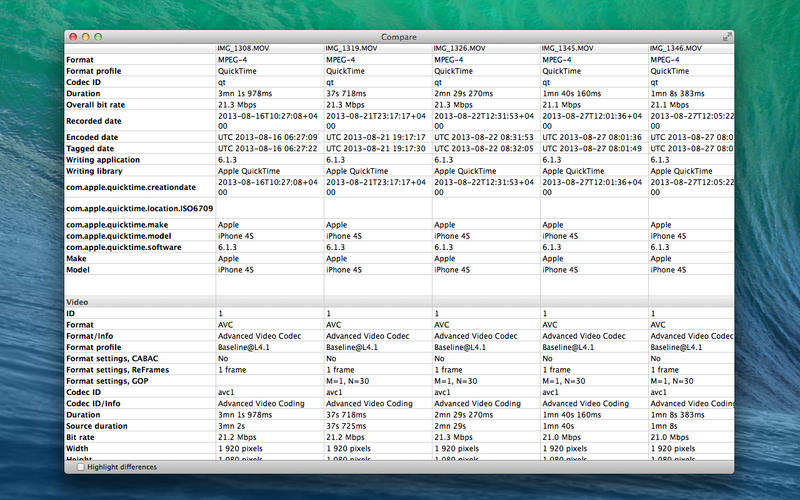
Task: Select the cell UTC 2013-08-21 19:17:30
Action: pos(376,148)
